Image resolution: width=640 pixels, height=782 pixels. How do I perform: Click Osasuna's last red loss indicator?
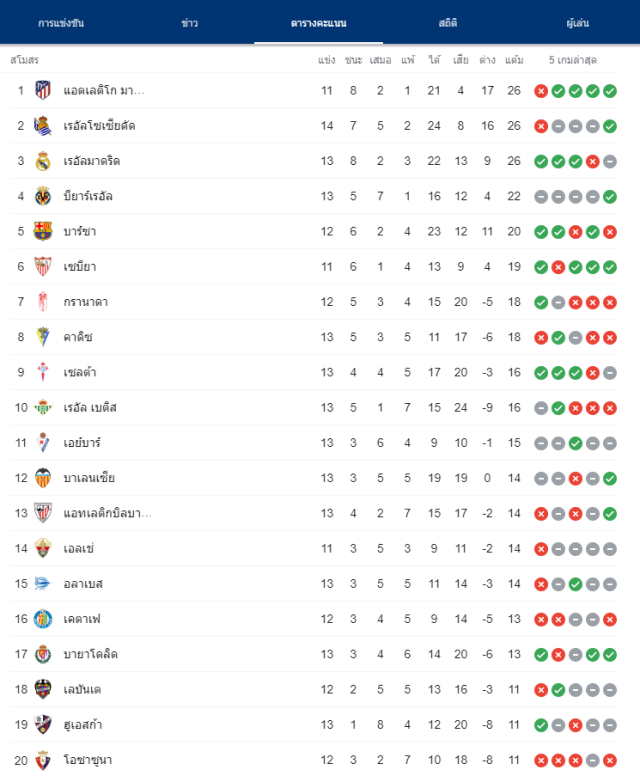point(610,761)
